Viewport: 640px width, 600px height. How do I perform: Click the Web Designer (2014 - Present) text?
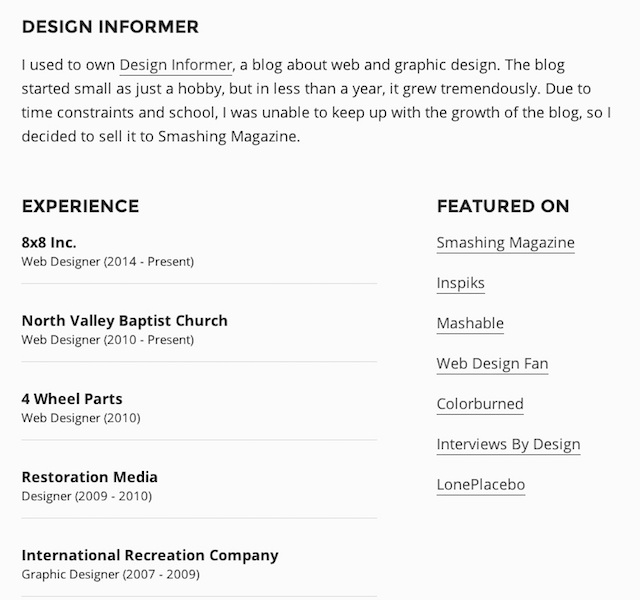108,262
